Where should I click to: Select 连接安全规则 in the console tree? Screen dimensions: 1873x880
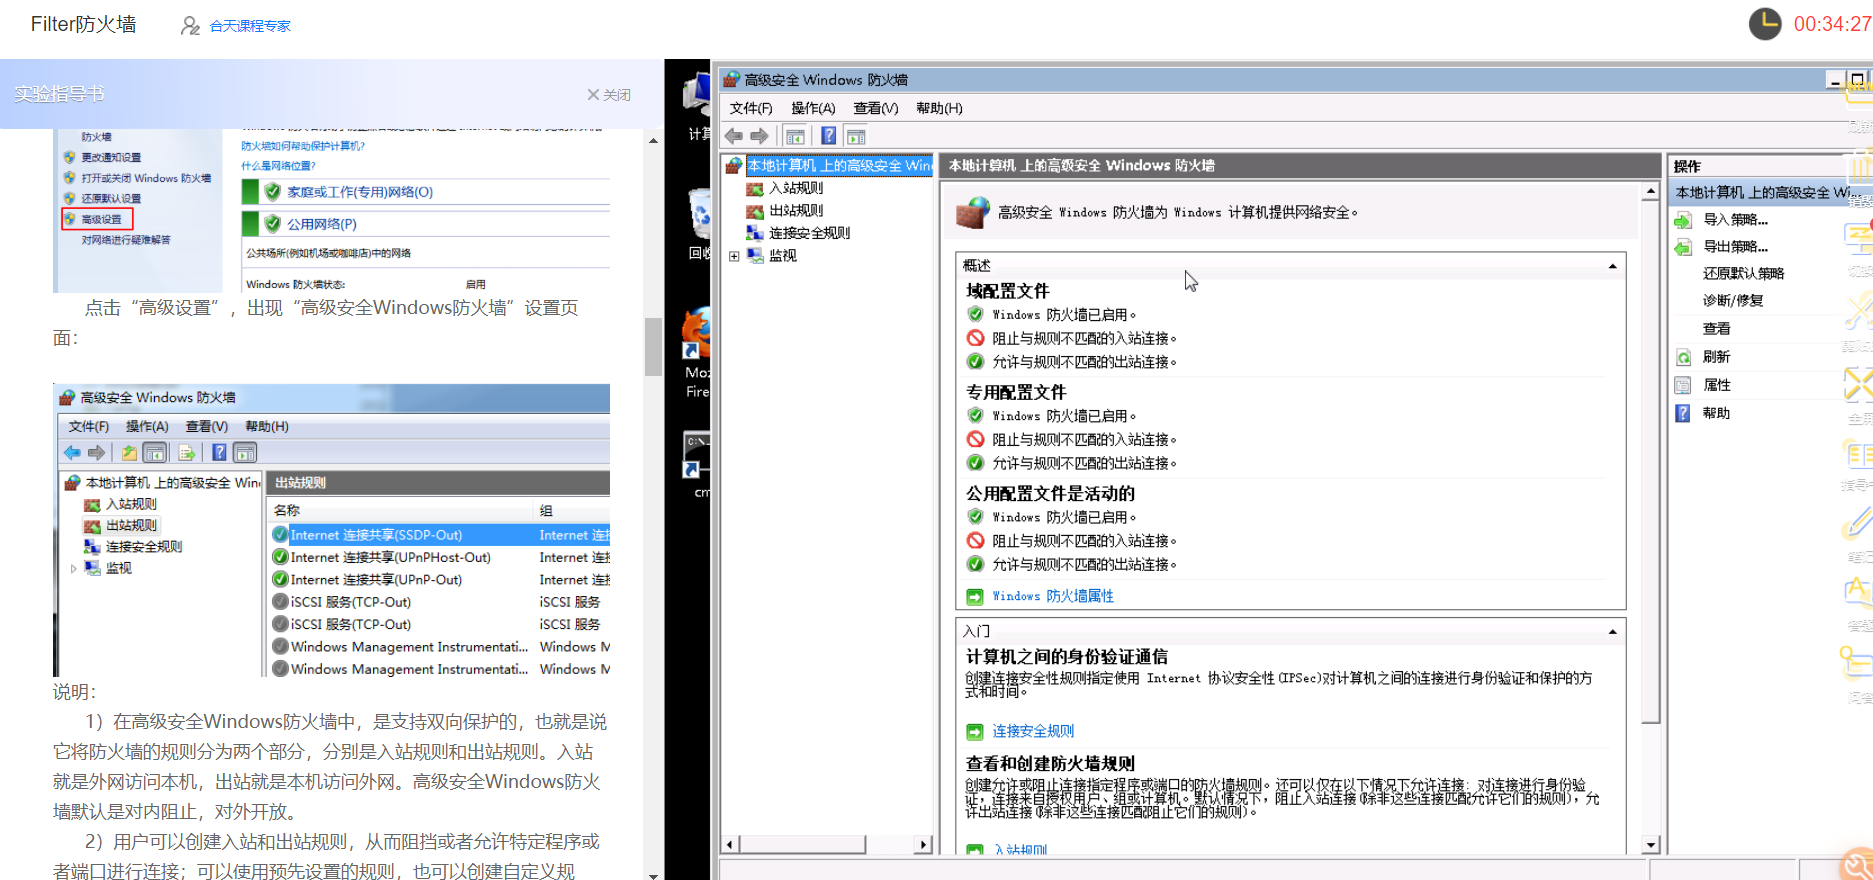[809, 233]
